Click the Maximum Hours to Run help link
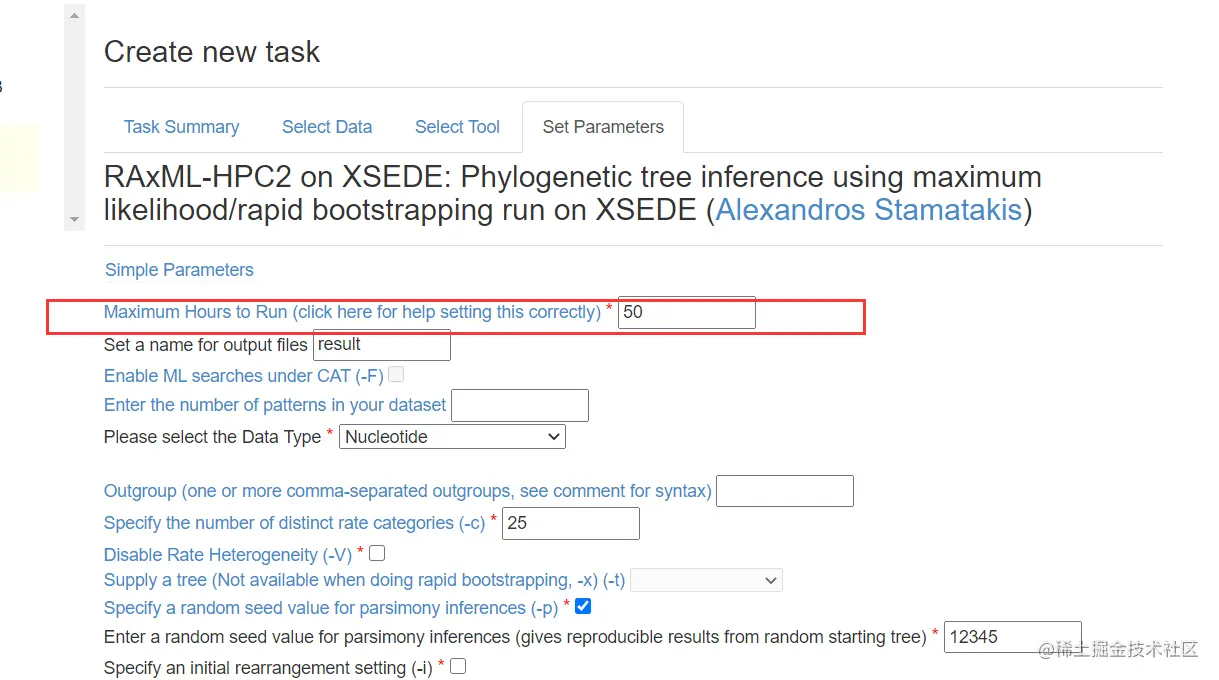Image resolution: width=1219 pixels, height=680 pixels. click(x=352, y=312)
